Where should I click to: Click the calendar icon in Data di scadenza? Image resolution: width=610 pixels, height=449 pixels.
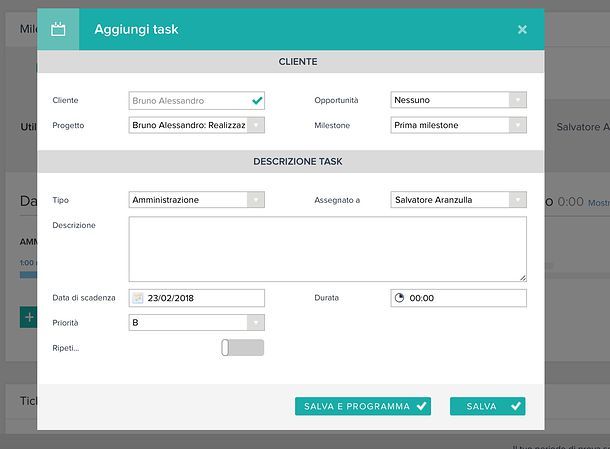(137, 298)
